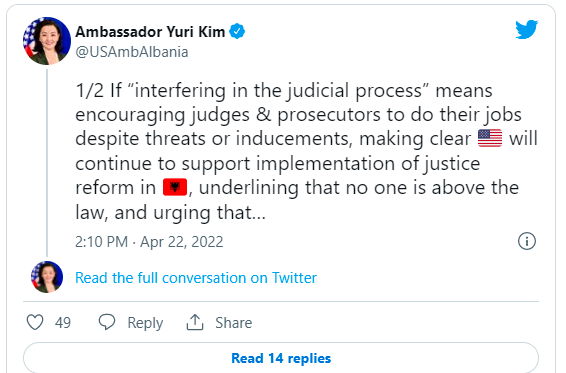Like the tweet with heart icon

click(35, 322)
